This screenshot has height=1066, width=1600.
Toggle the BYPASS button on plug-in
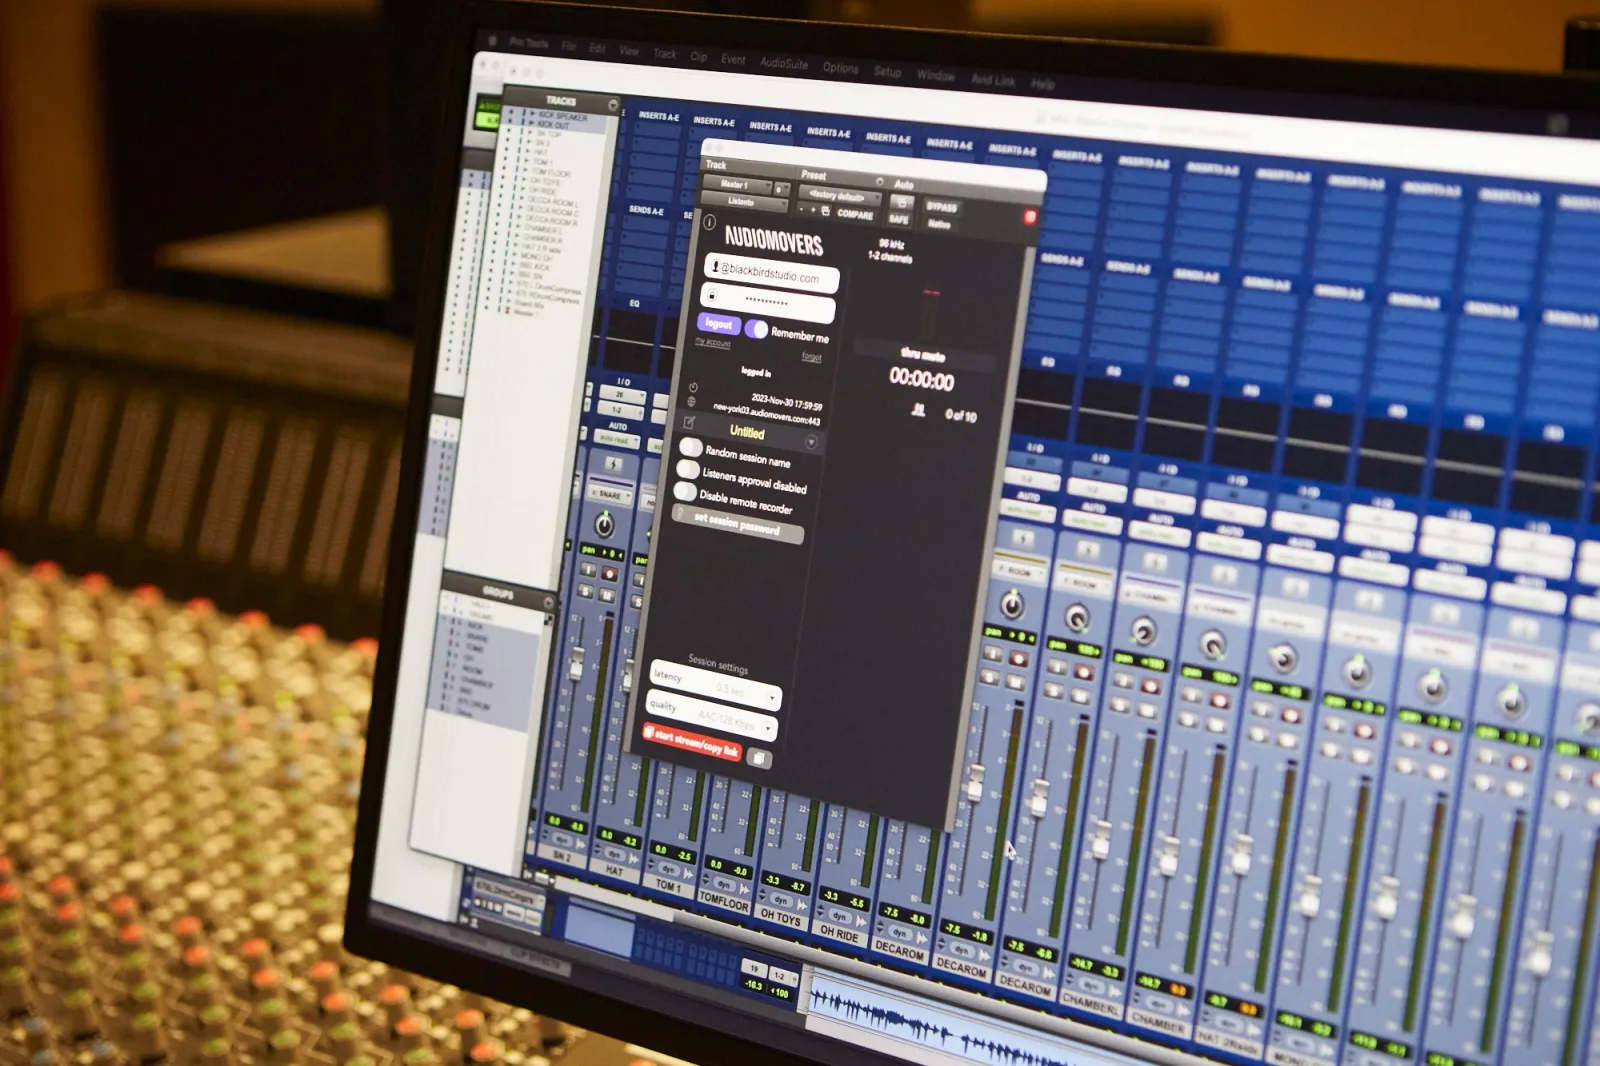pyautogui.click(x=941, y=207)
